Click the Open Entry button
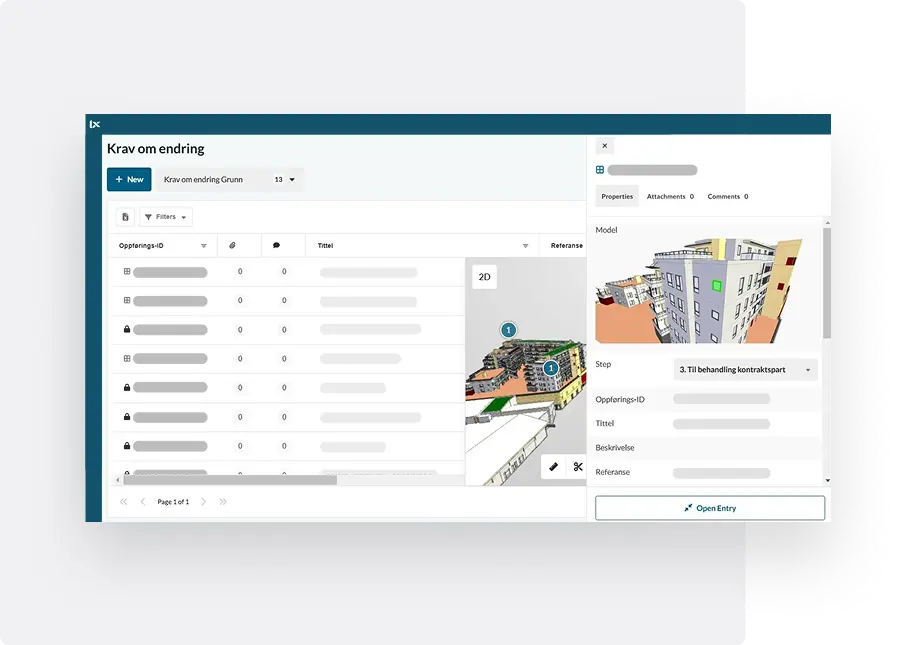 (710, 508)
